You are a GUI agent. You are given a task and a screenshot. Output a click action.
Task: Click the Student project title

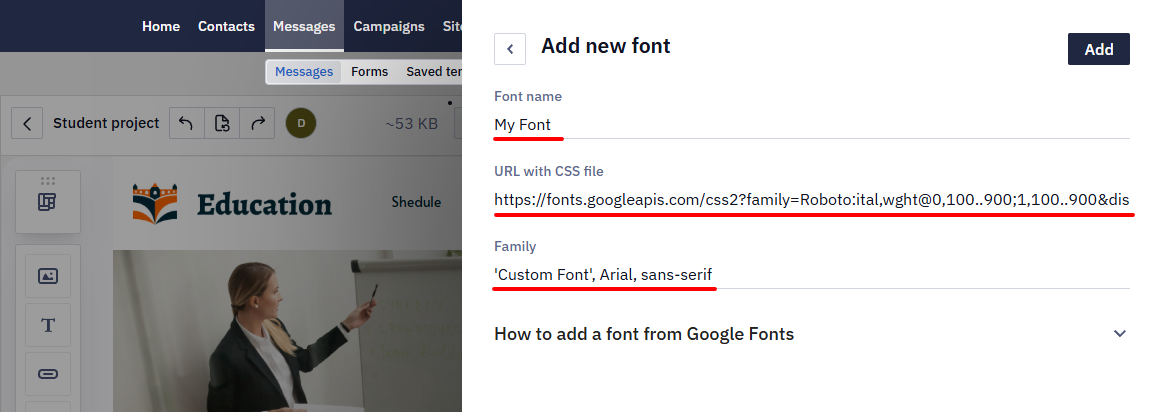point(106,123)
